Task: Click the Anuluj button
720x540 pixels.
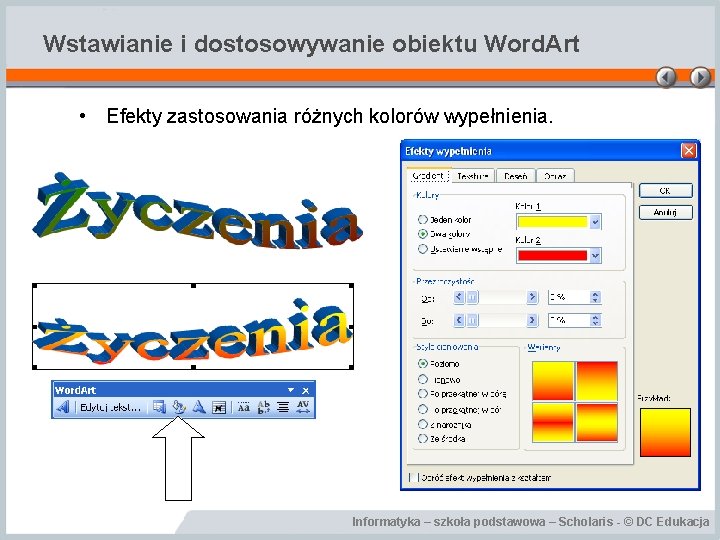Action: (665, 212)
